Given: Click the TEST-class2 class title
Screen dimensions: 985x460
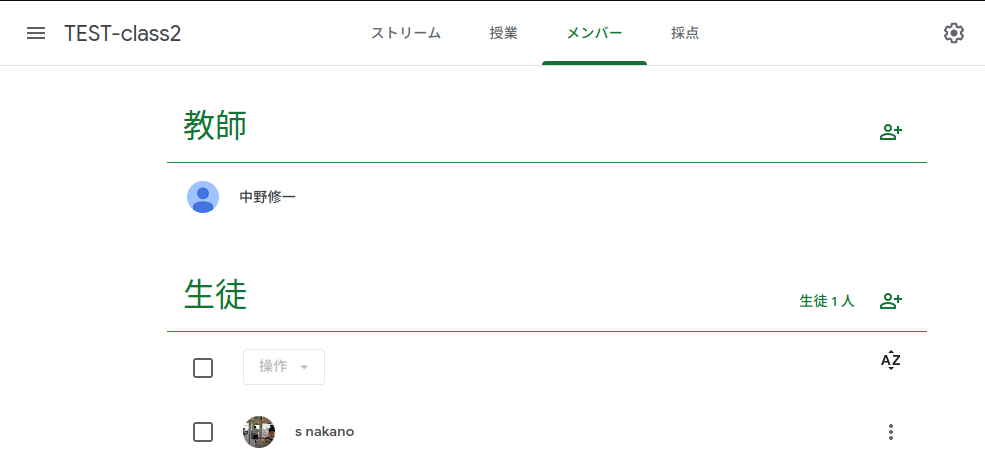Looking at the screenshot, I should (123, 33).
